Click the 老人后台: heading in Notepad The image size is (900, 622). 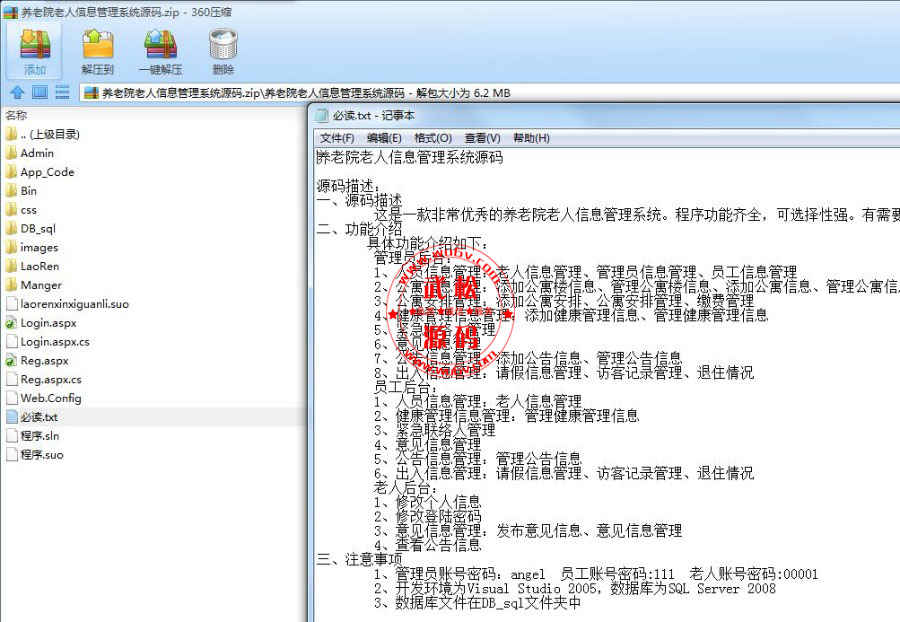405,488
